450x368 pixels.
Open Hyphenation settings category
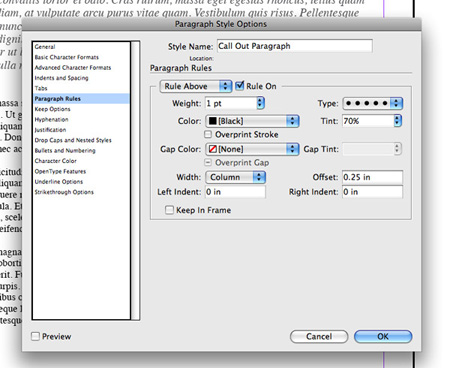[x=51, y=119]
